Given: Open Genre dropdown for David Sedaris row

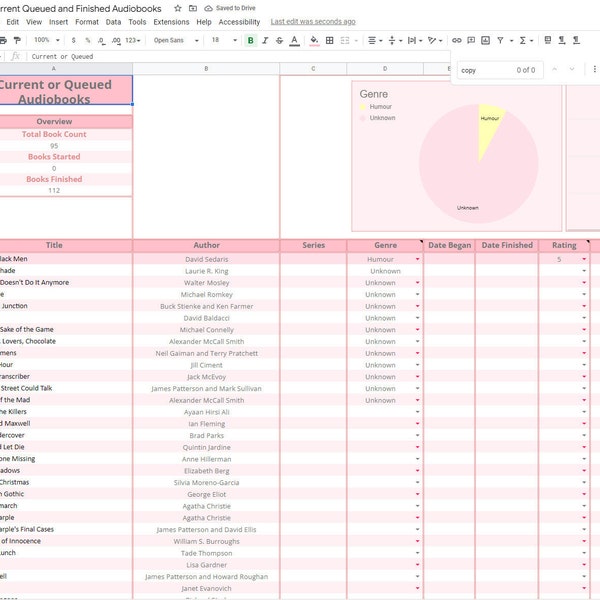Looking at the screenshot, I should pos(417,259).
